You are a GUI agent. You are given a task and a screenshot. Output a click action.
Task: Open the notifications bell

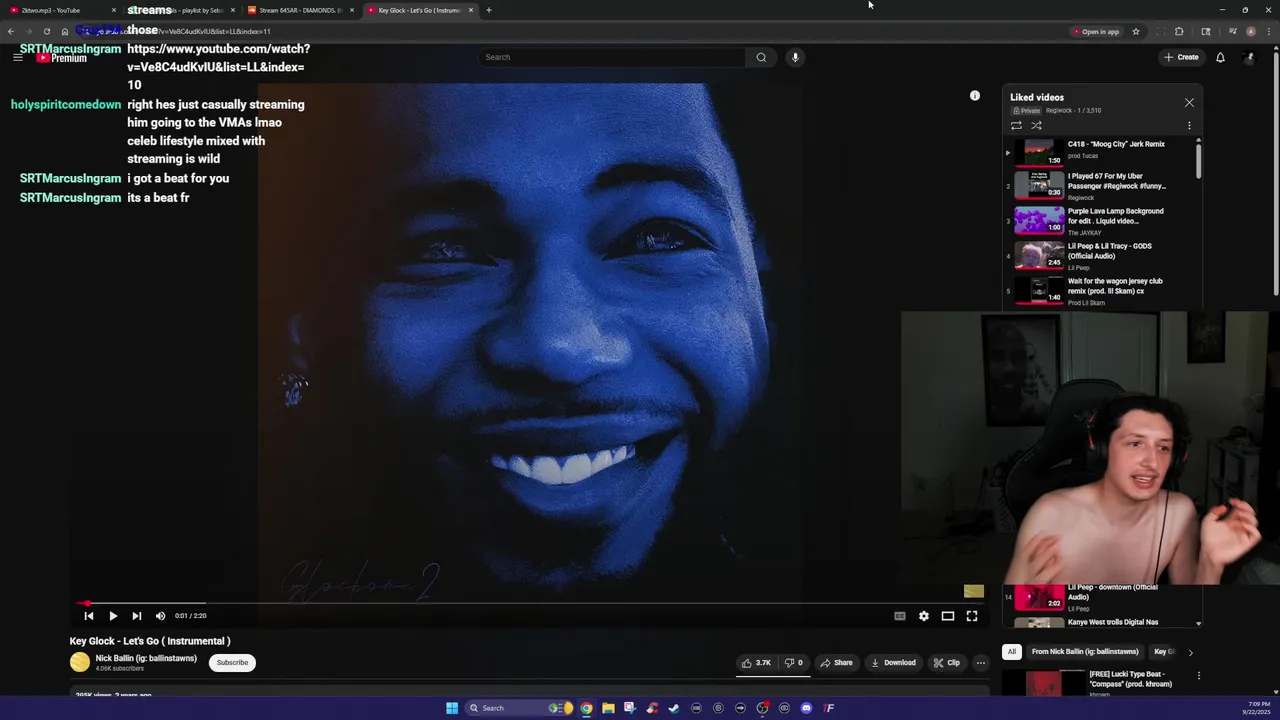pos(1220,57)
